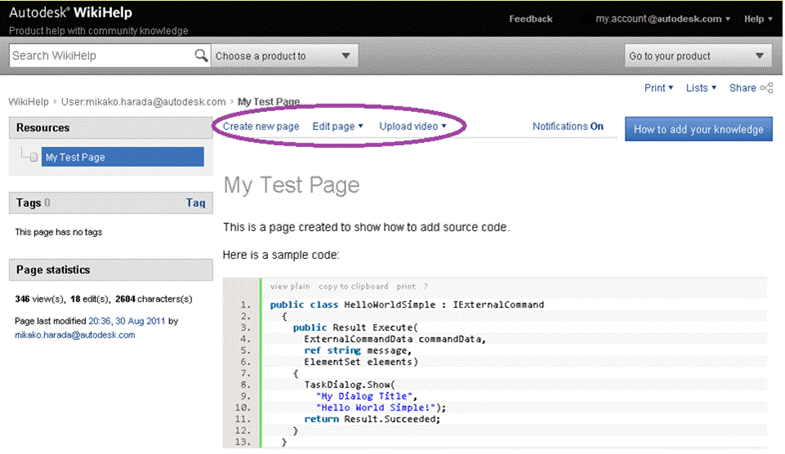Screen dimensions: 785x454
Task: Click 'public class HelloWorldSimple' code line
Action: pyautogui.click(x=407, y=304)
